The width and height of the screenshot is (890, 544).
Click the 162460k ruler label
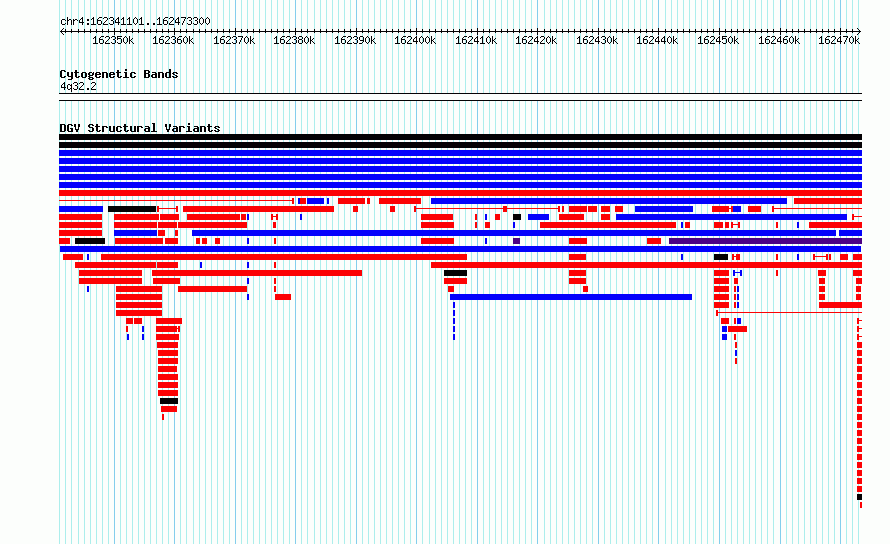pos(779,40)
